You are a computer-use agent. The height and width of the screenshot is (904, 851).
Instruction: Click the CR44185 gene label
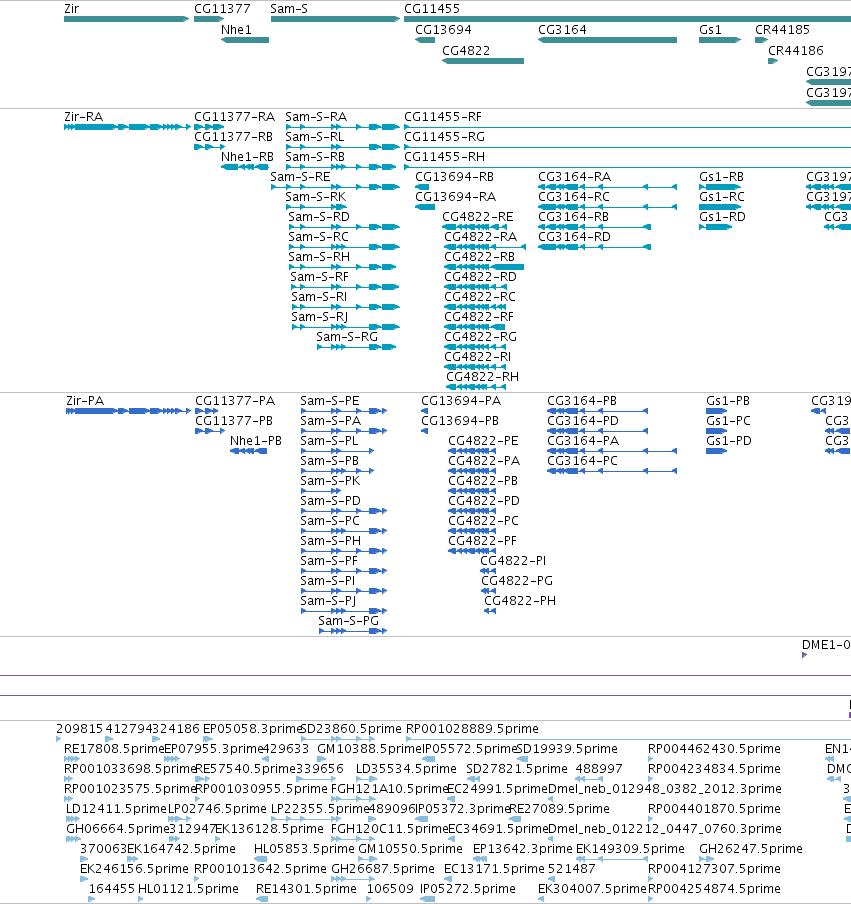(782, 29)
